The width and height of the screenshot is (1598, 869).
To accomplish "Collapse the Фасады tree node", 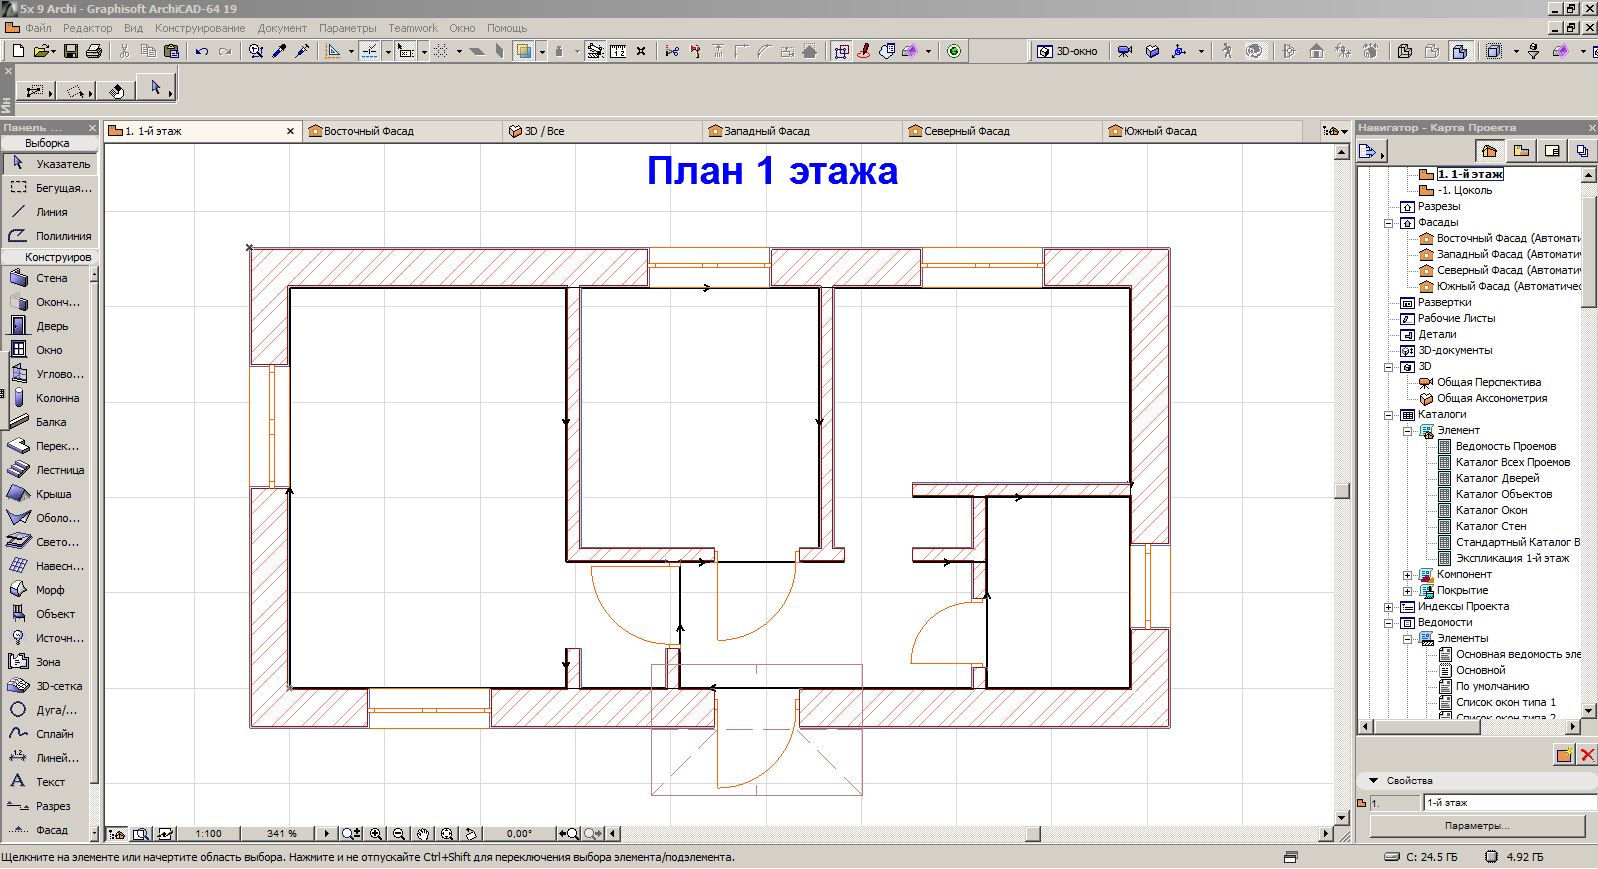I will coord(1388,223).
